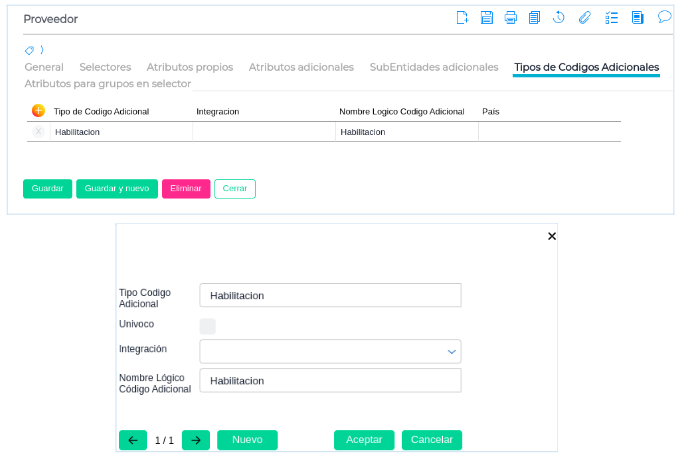683x457 pixels.
Task: Click the paperclip attachments icon
Action: point(585,18)
